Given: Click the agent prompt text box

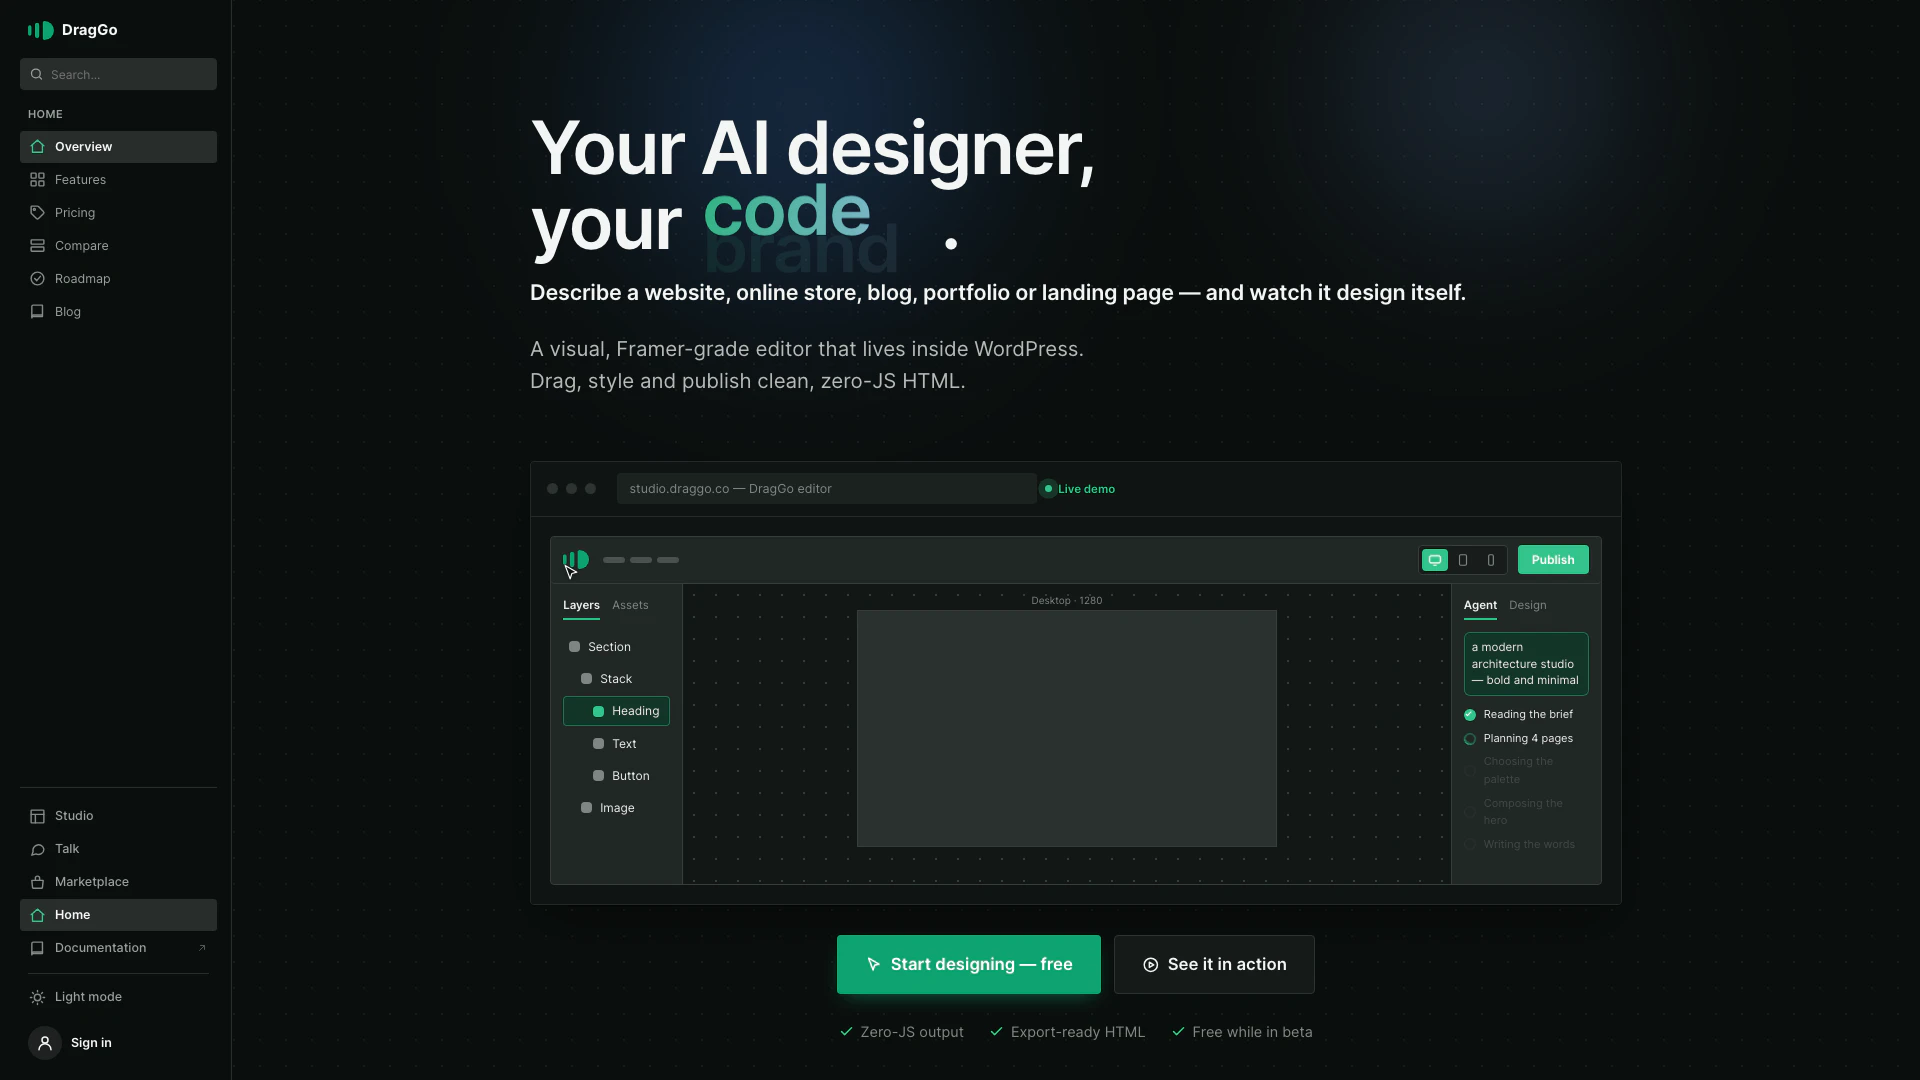Looking at the screenshot, I should click(1526, 664).
